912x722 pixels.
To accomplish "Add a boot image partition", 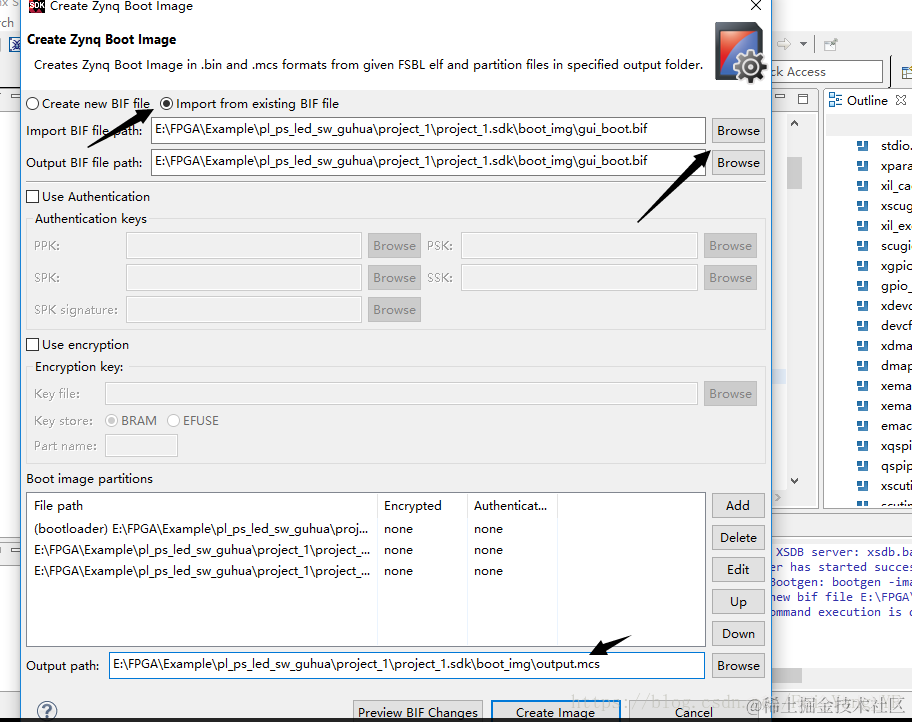I will 738,506.
